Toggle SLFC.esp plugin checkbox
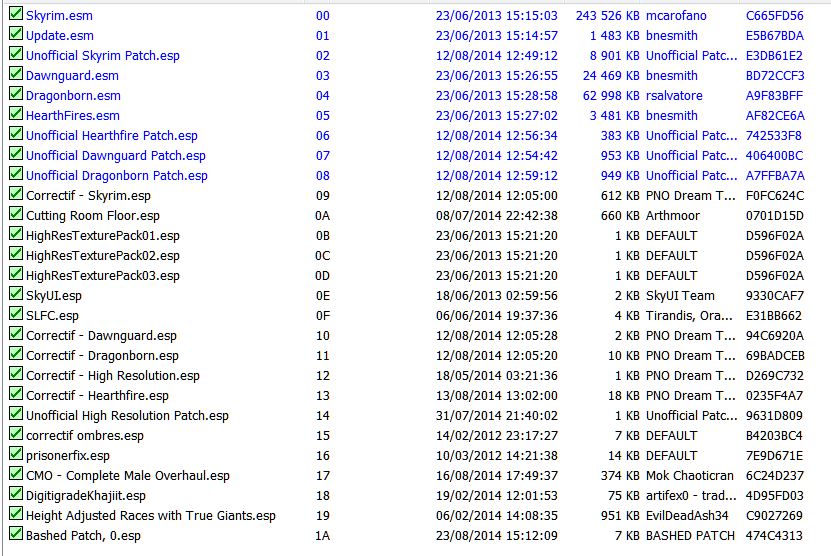The height and width of the screenshot is (556, 831). (16, 314)
